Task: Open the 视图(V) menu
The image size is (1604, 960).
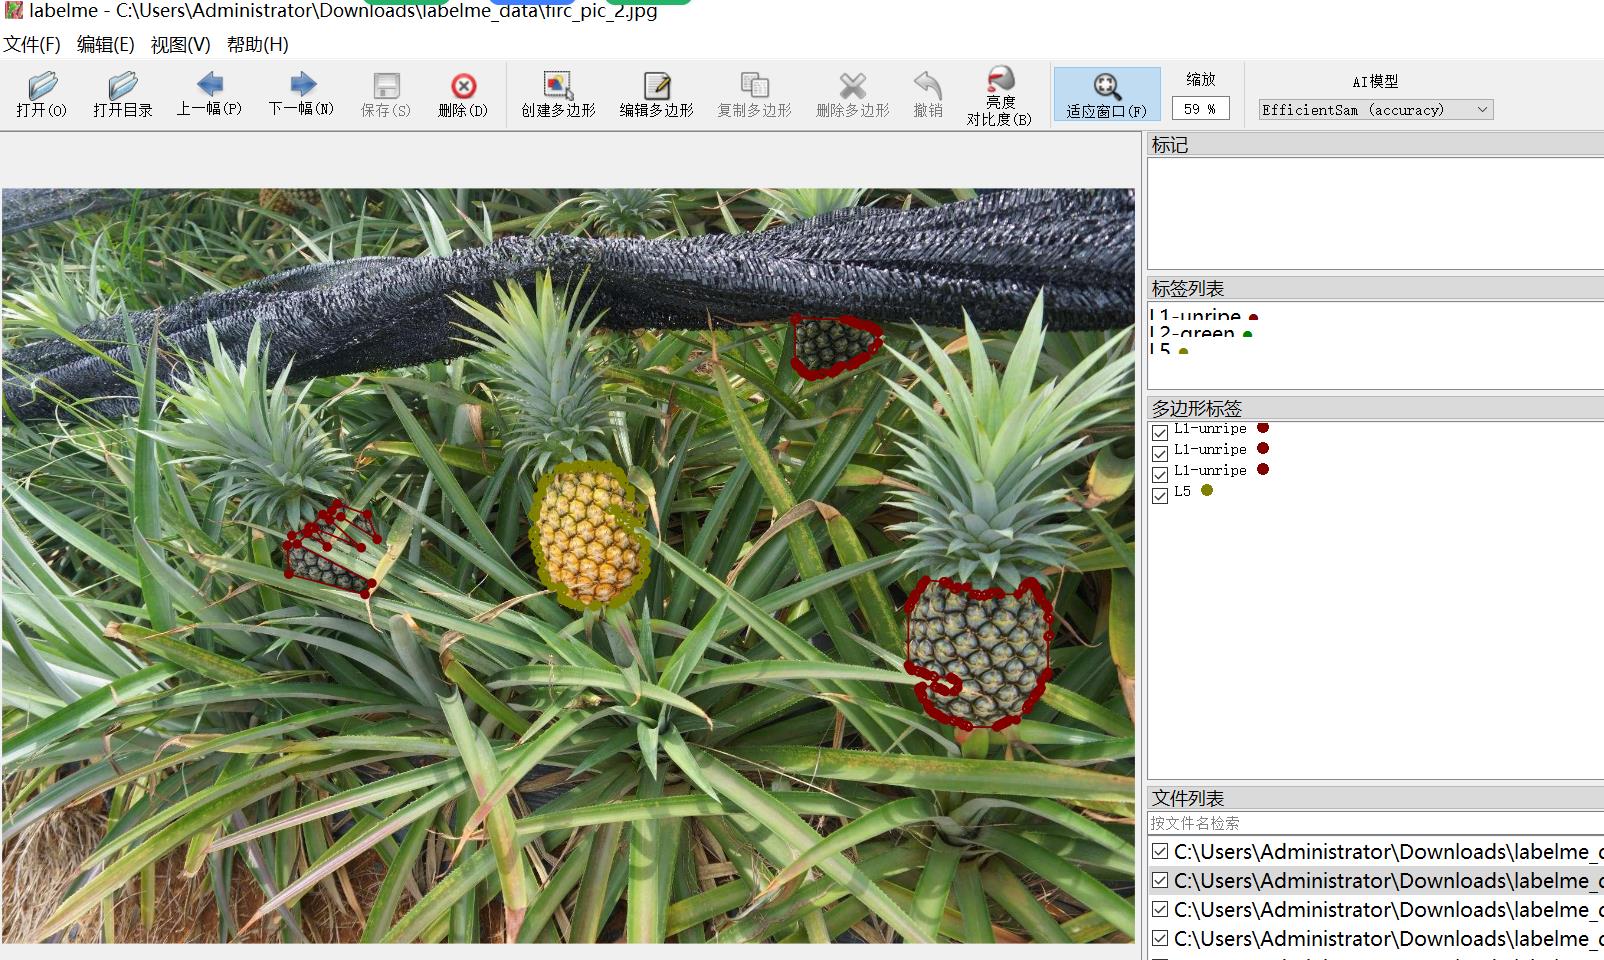Action: (x=180, y=44)
